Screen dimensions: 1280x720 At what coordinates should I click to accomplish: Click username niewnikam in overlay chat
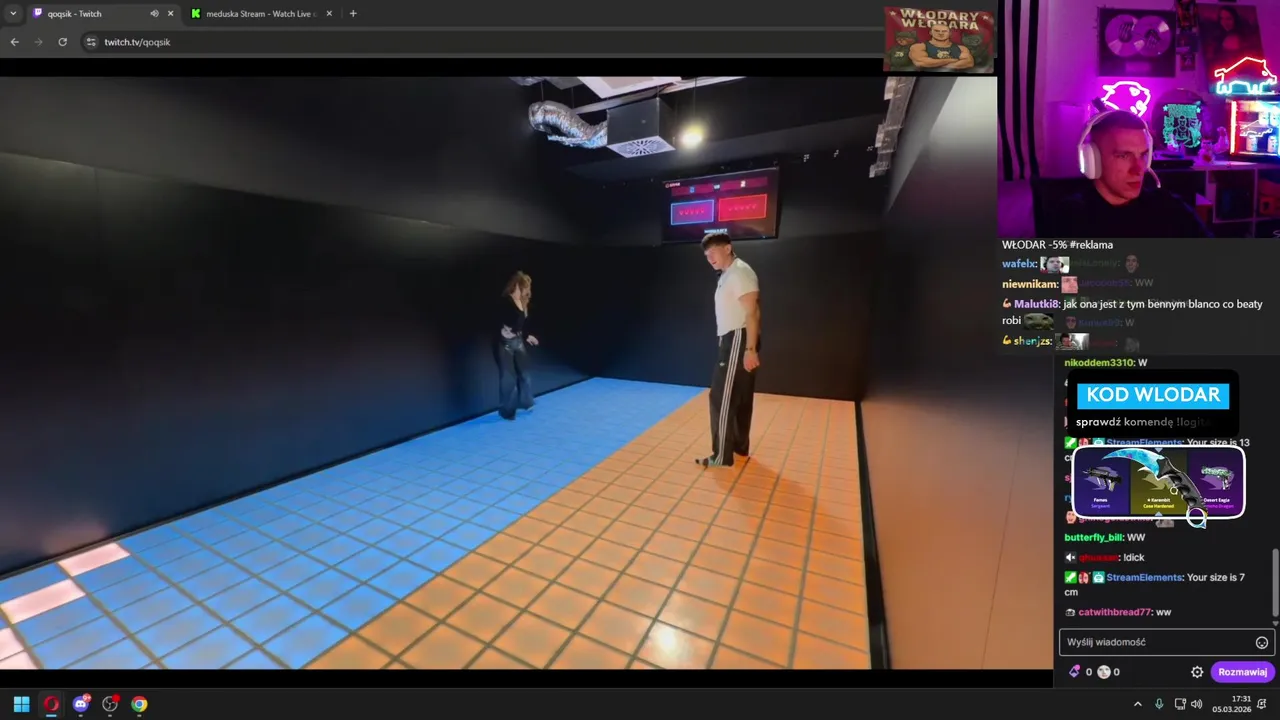coord(1030,284)
